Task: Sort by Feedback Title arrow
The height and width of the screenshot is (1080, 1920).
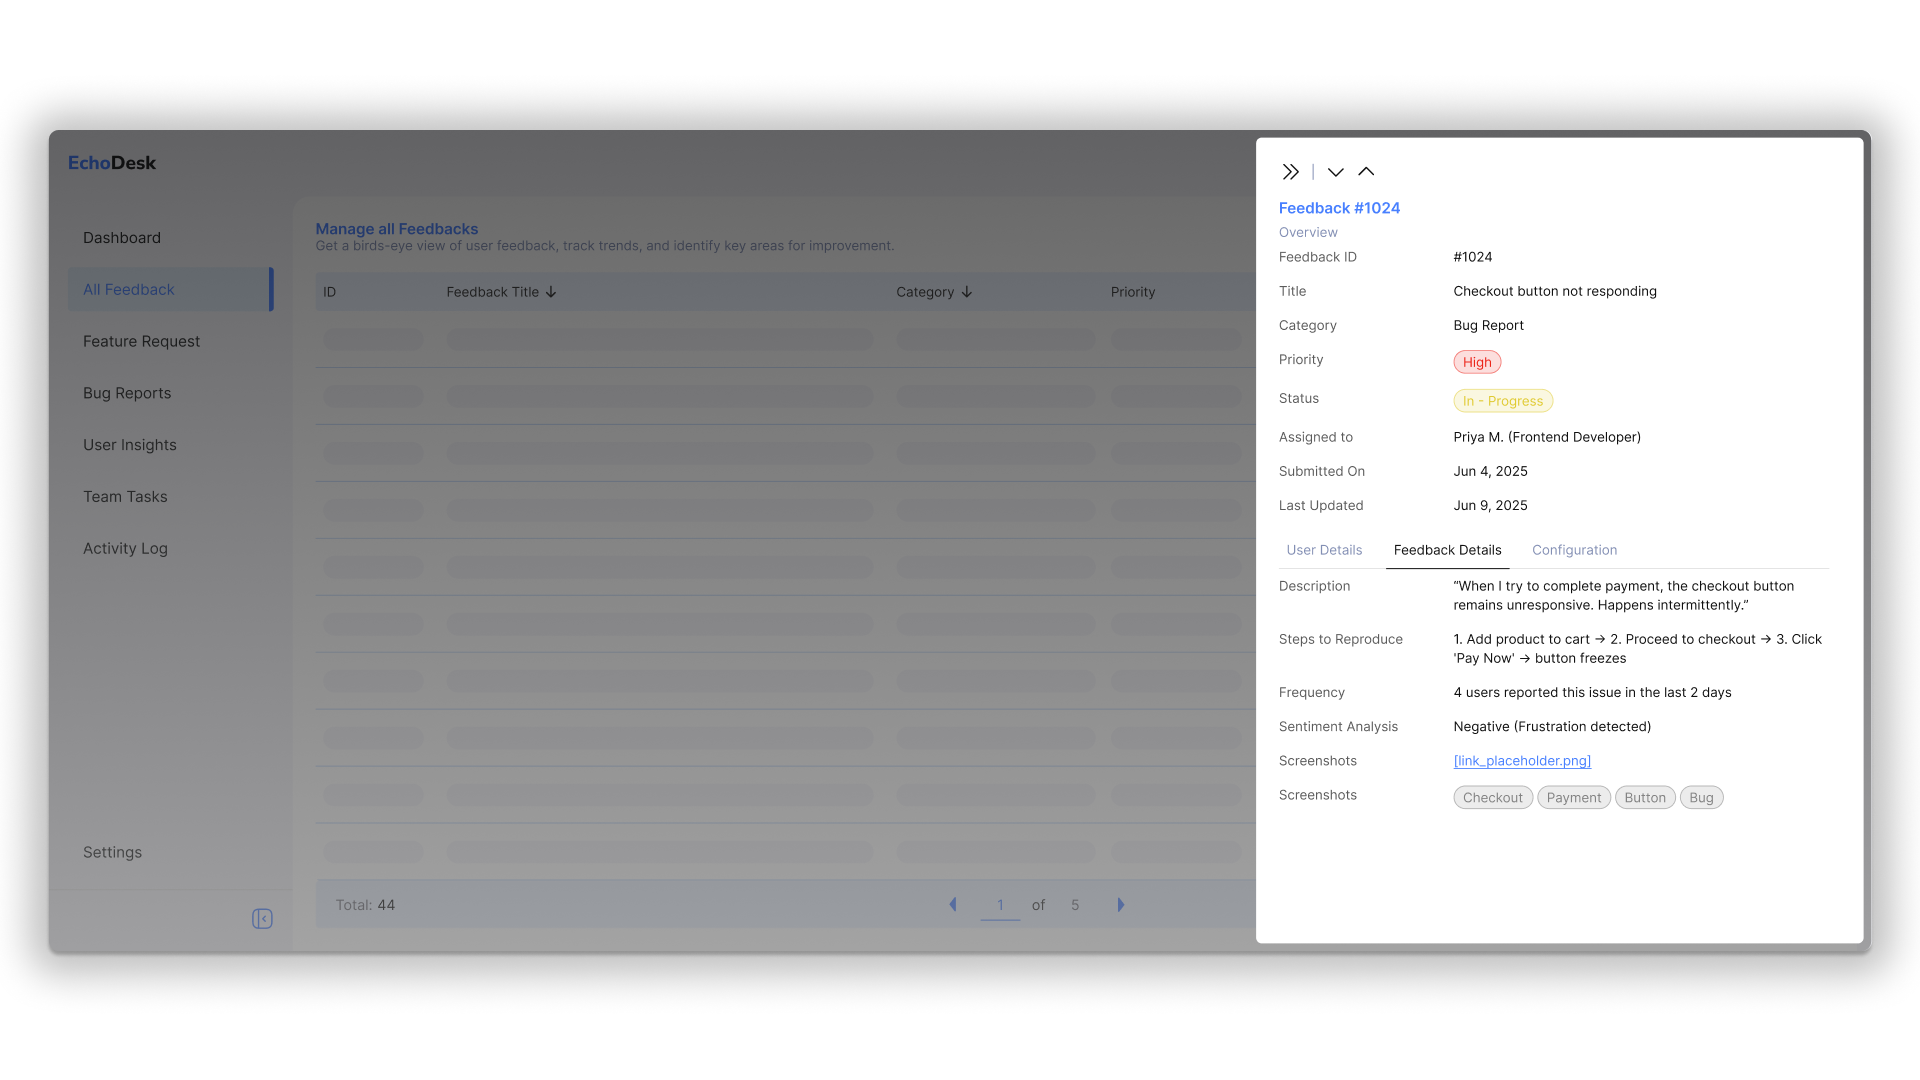Action: pyautogui.click(x=551, y=292)
